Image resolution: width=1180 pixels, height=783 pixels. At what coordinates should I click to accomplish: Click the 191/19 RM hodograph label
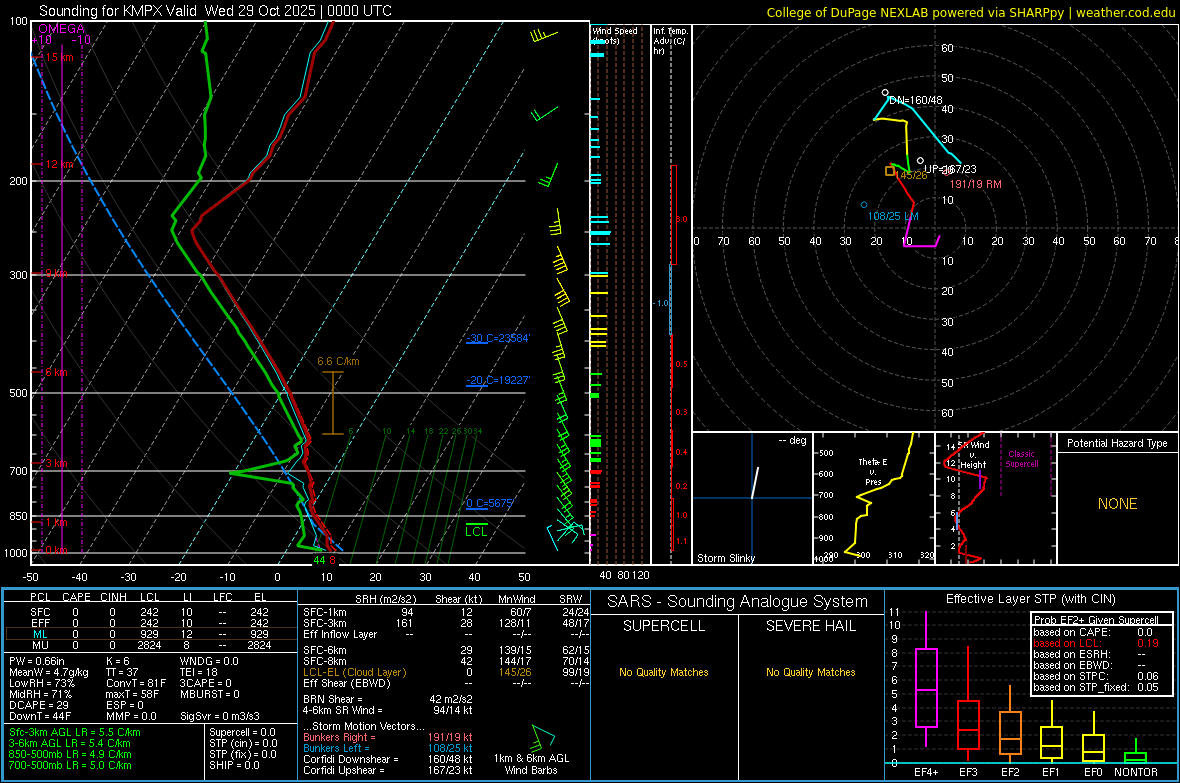point(975,184)
